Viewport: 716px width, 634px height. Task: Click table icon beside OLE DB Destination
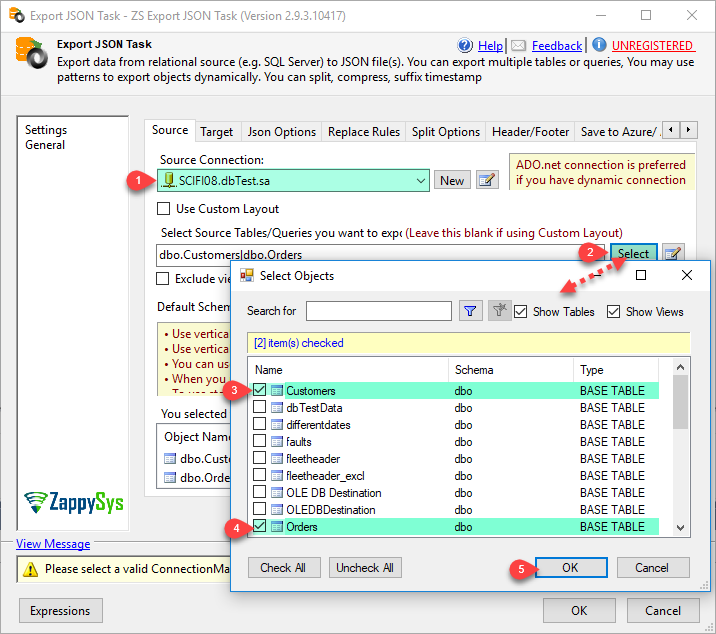276,492
